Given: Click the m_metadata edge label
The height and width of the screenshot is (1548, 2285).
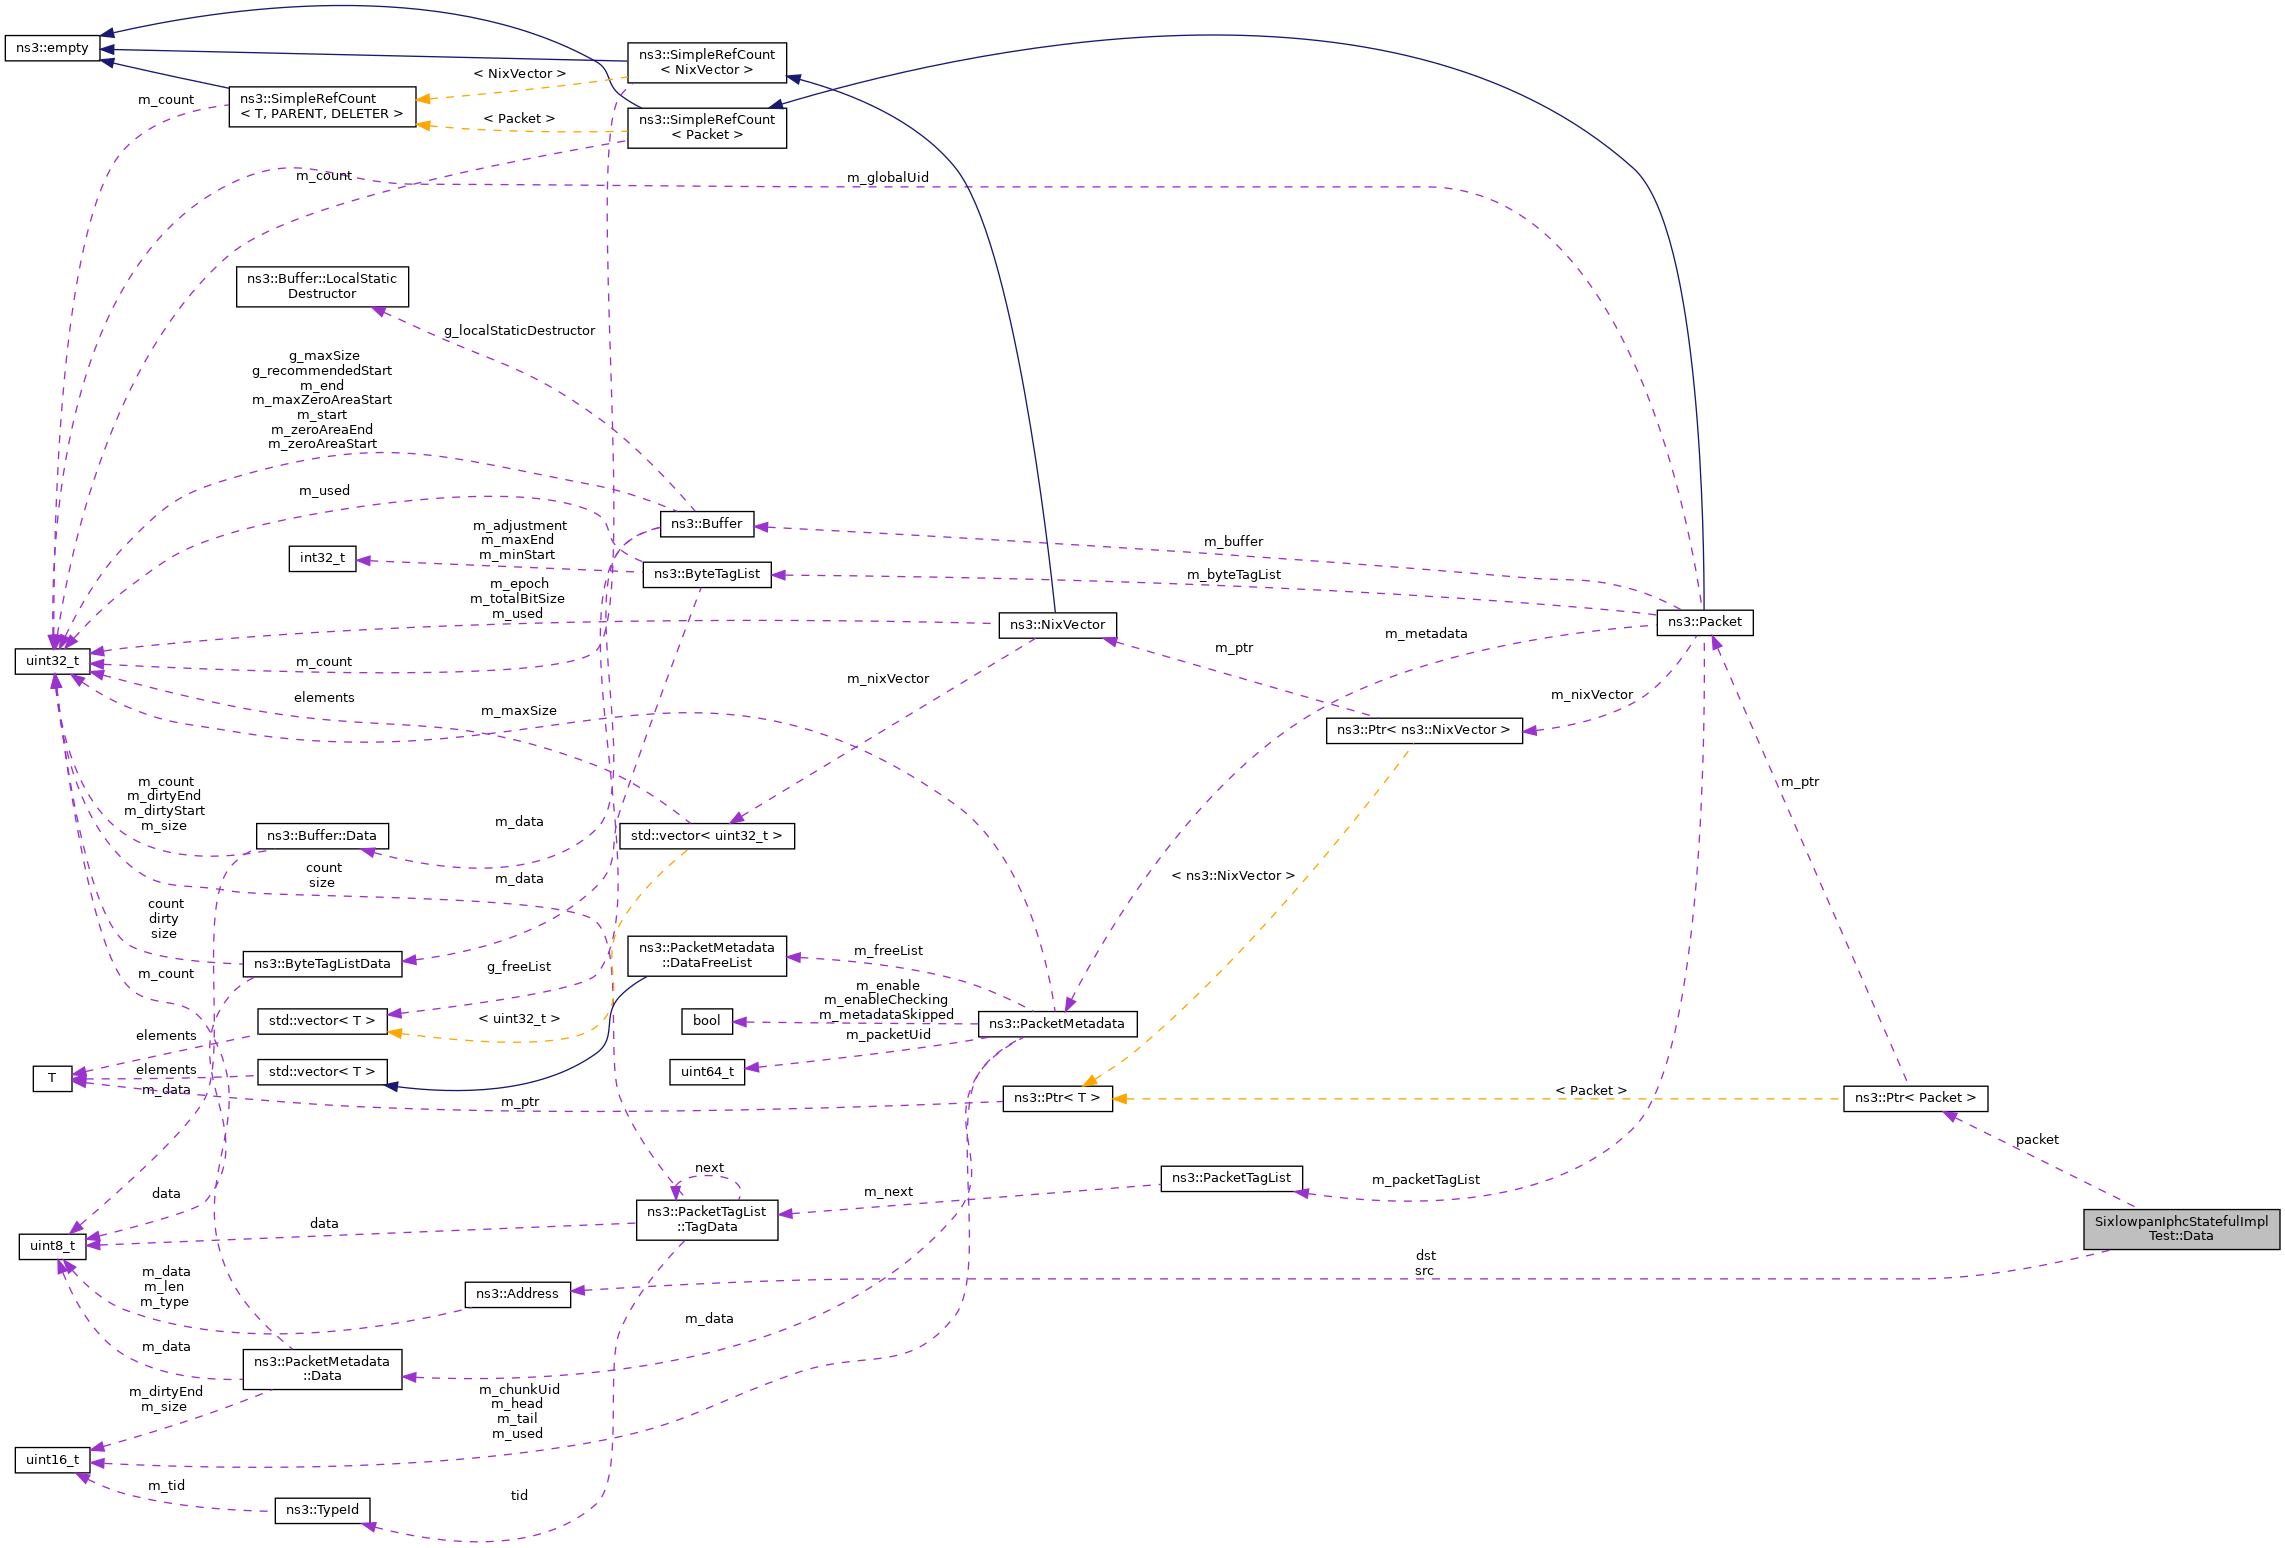Looking at the screenshot, I should tap(1426, 634).
